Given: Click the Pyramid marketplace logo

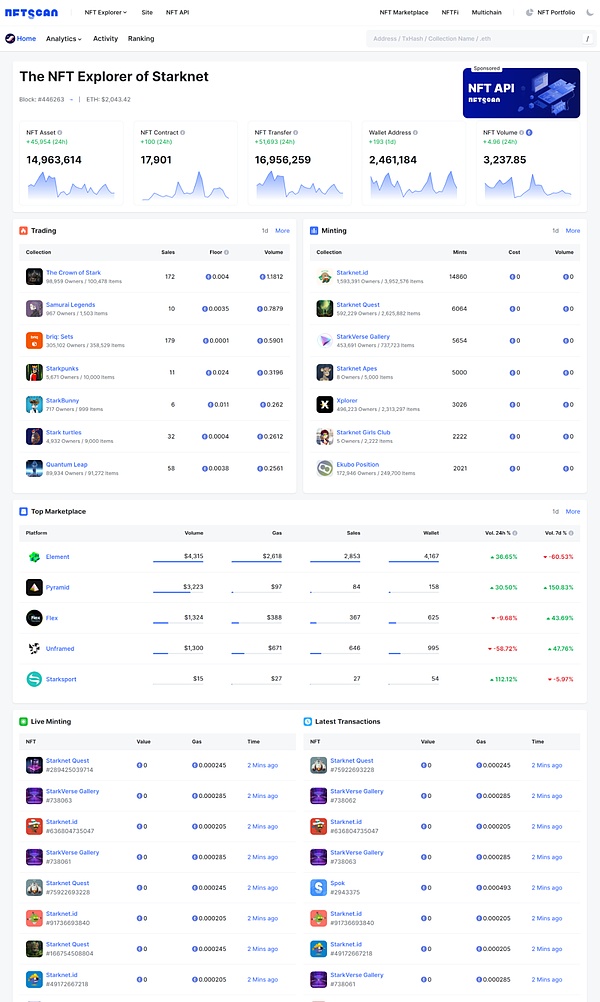Looking at the screenshot, I should click(34, 587).
